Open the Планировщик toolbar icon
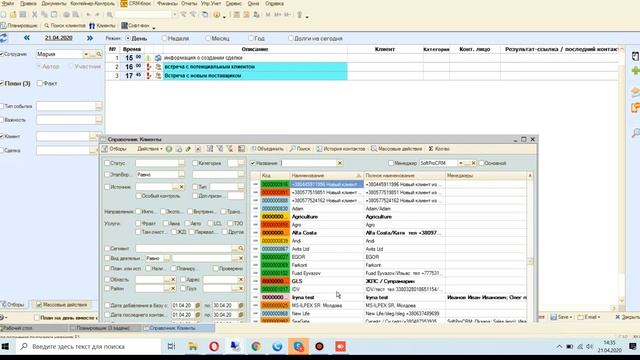 click(x=19, y=26)
